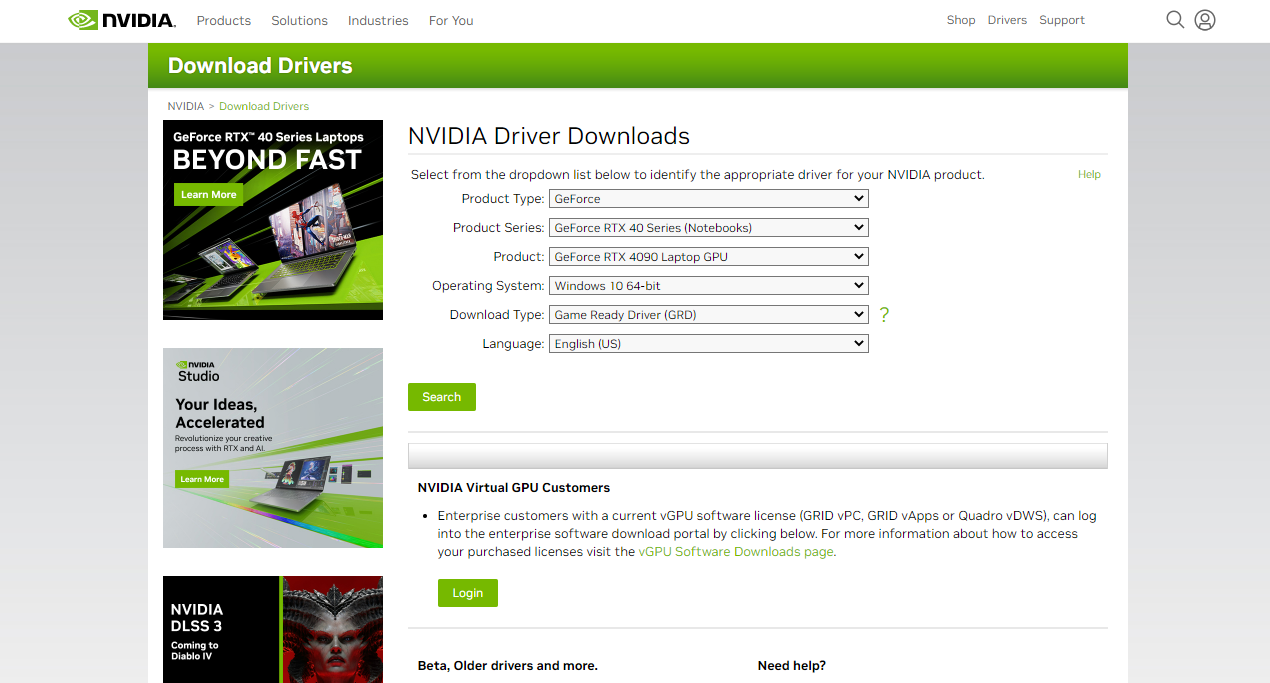The width and height of the screenshot is (1270, 683).
Task: Click the account profile icon
Action: tap(1204, 19)
